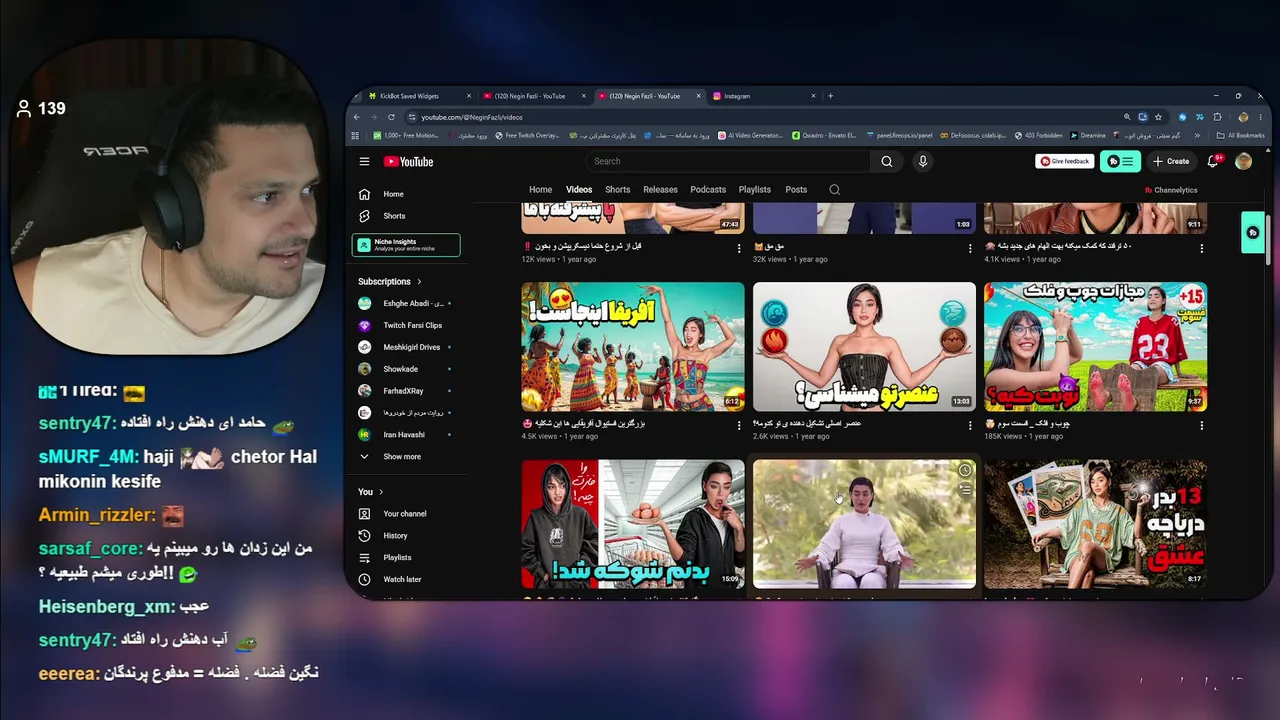Play the 15:09 supermarket eggs video thumbnail
This screenshot has height=720, width=1280.
coord(633,524)
